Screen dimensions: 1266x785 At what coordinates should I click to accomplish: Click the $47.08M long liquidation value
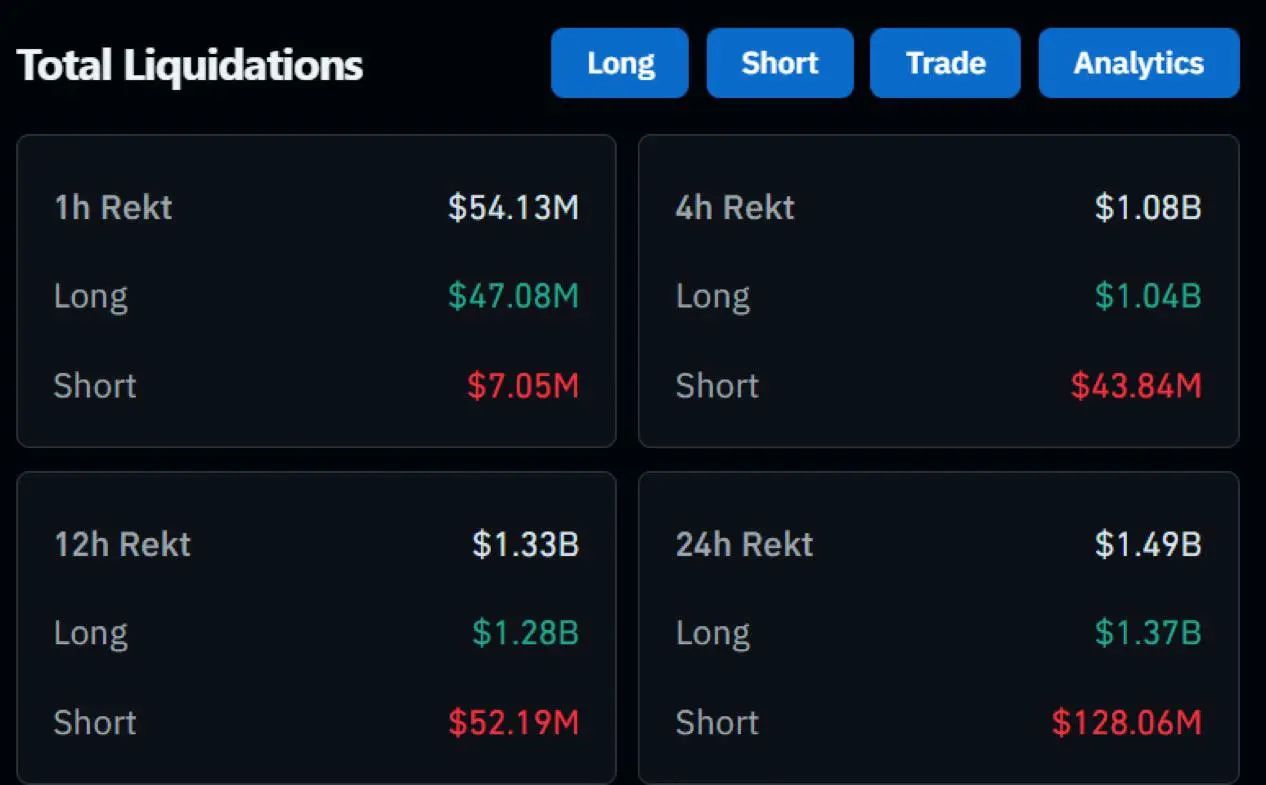click(x=513, y=297)
